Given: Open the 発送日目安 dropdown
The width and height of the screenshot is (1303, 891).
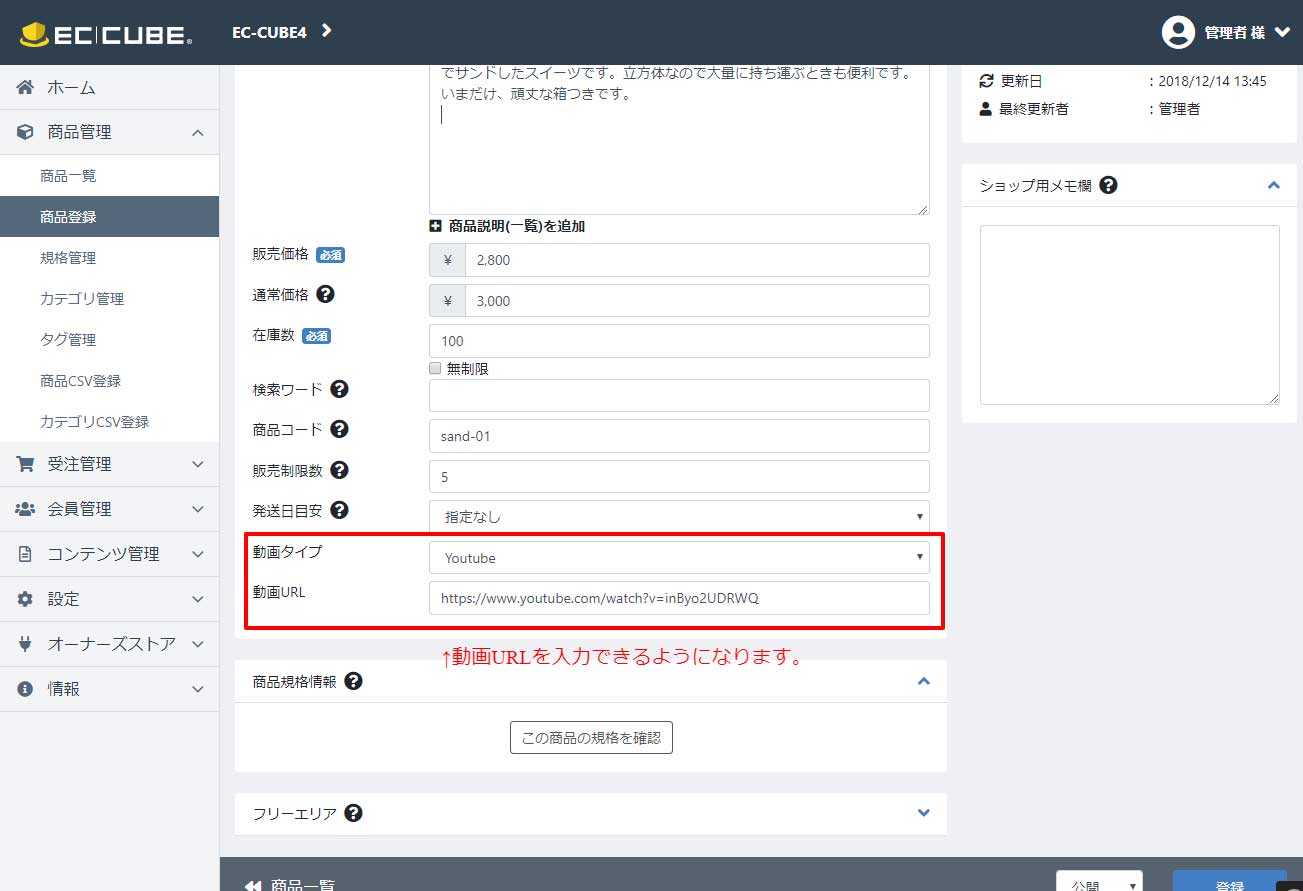Looking at the screenshot, I should click(x=679, y=516).
